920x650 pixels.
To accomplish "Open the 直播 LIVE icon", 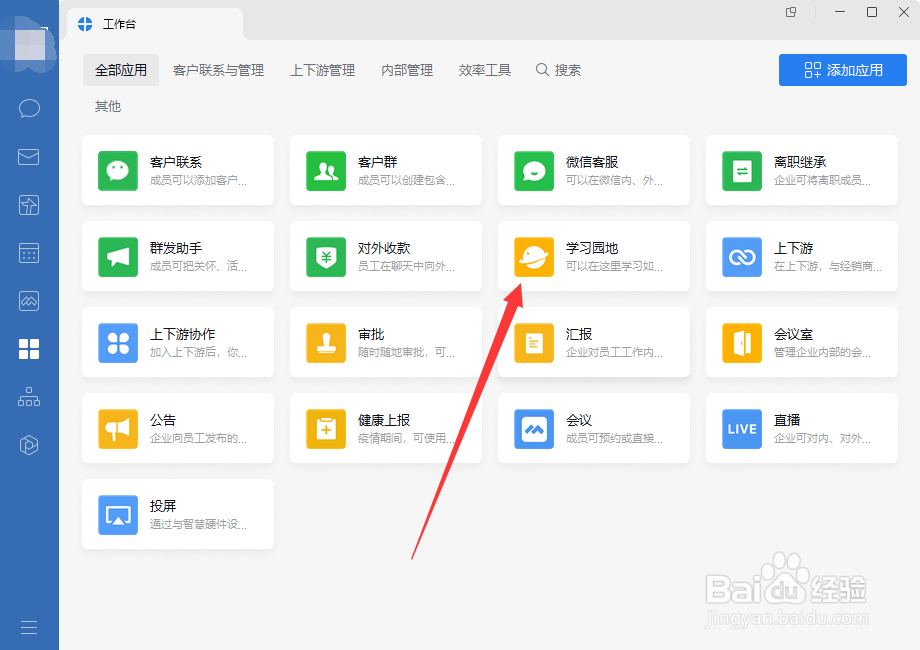I will 742,429.
